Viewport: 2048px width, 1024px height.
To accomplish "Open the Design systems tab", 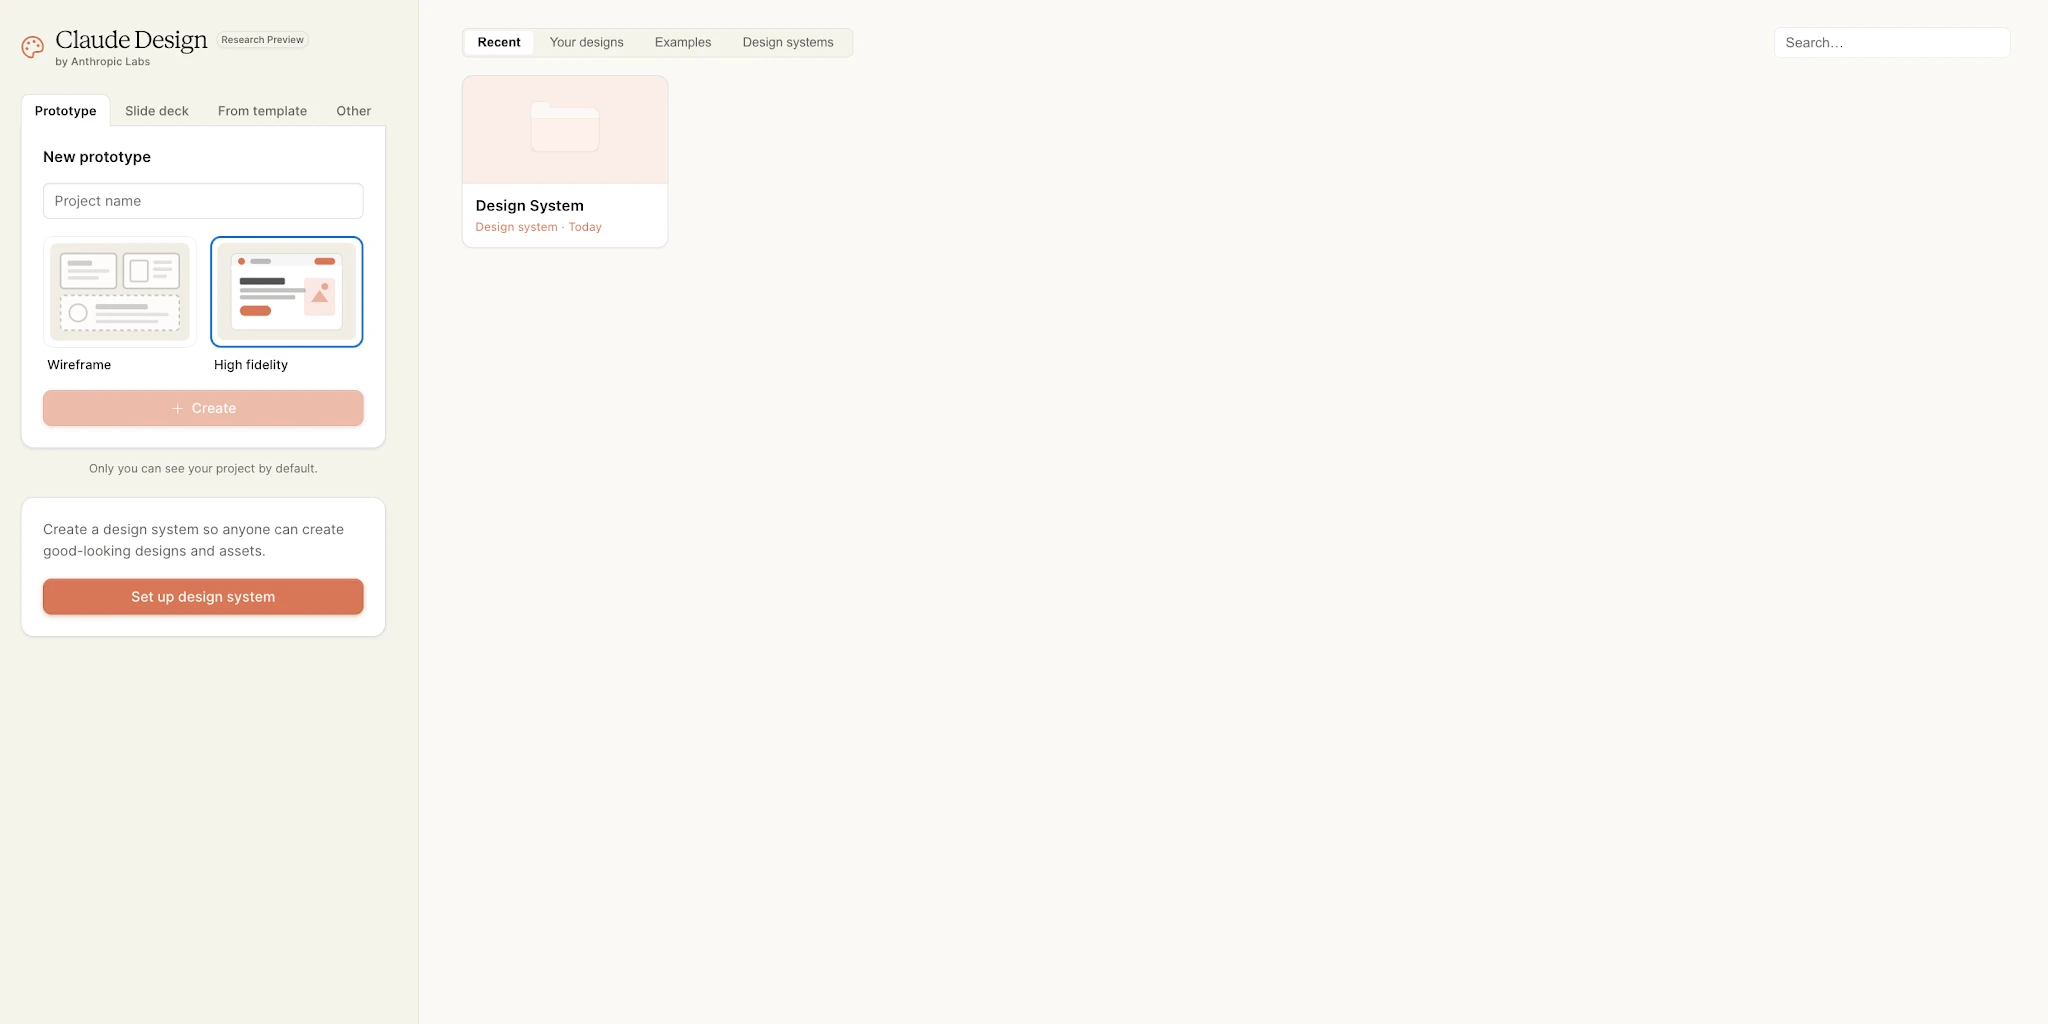I will [x=788, y=42].
